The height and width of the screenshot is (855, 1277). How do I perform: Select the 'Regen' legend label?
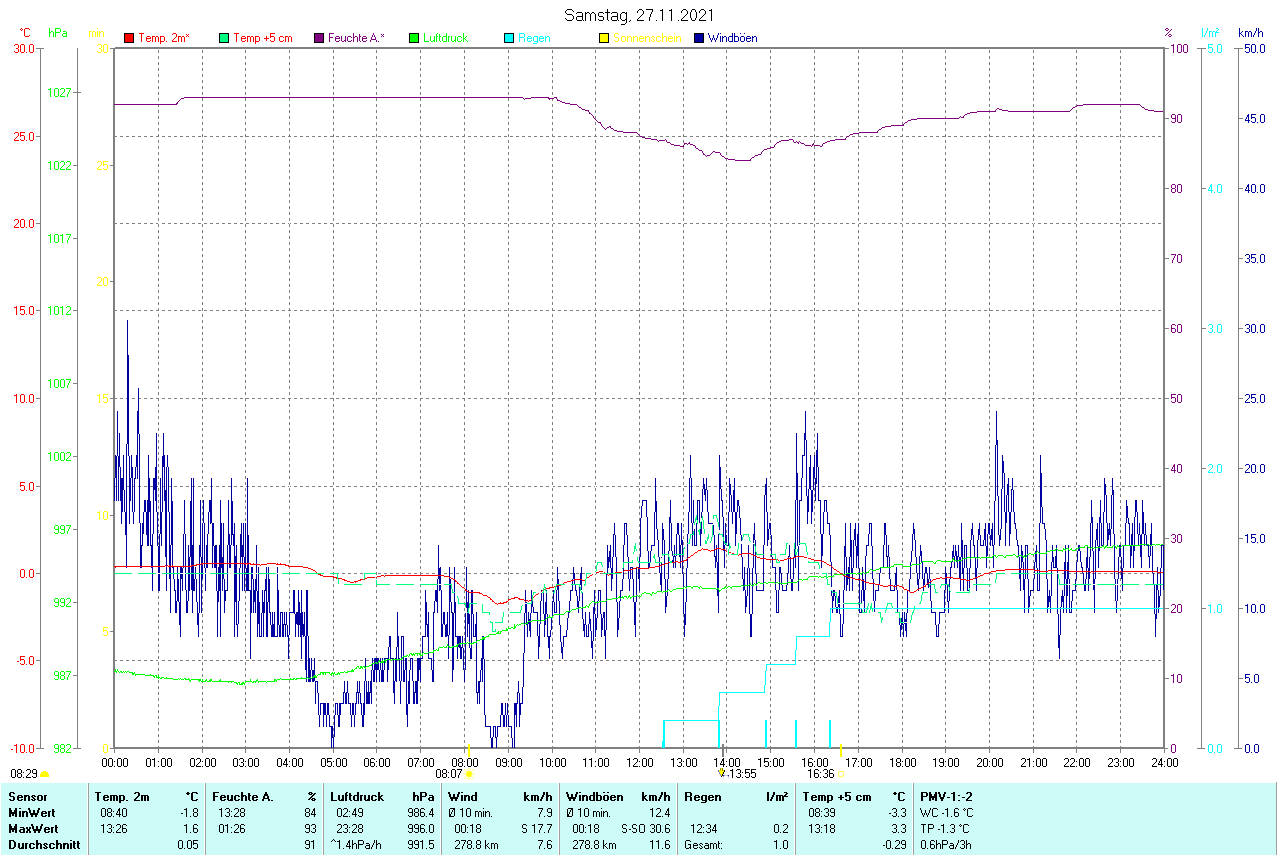(534, 38)
